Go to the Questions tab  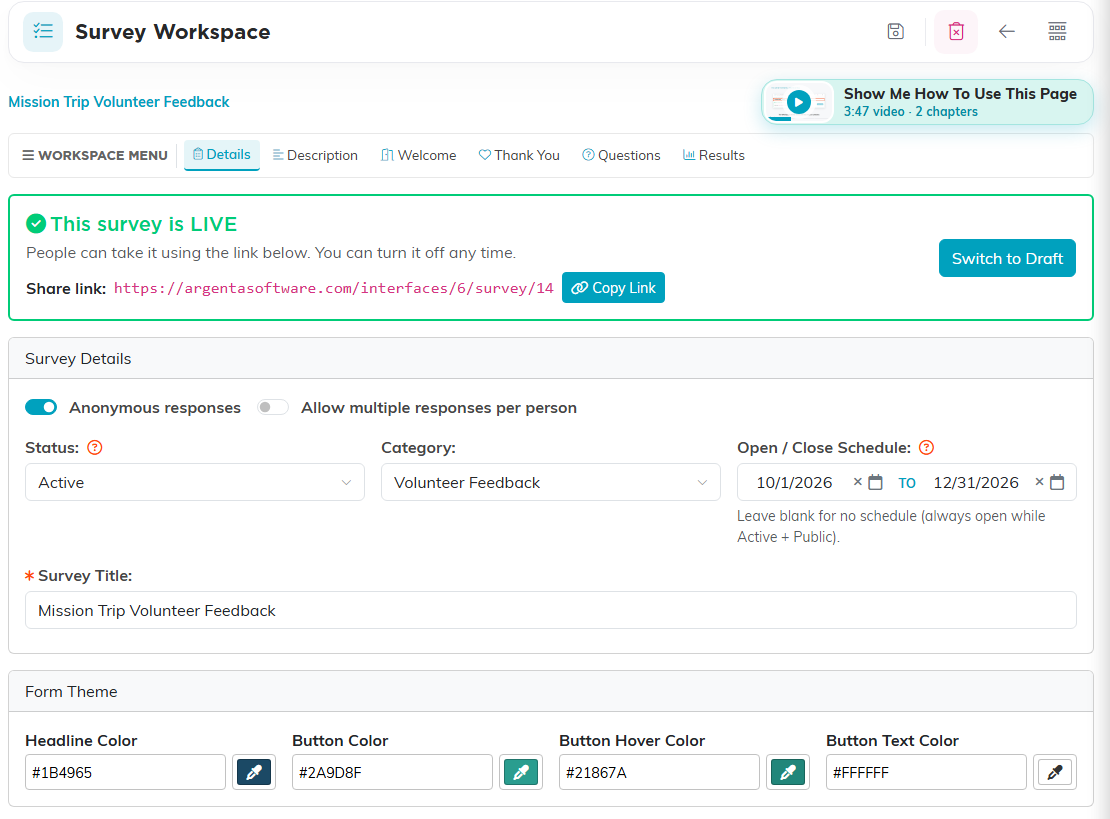point(621,155)
